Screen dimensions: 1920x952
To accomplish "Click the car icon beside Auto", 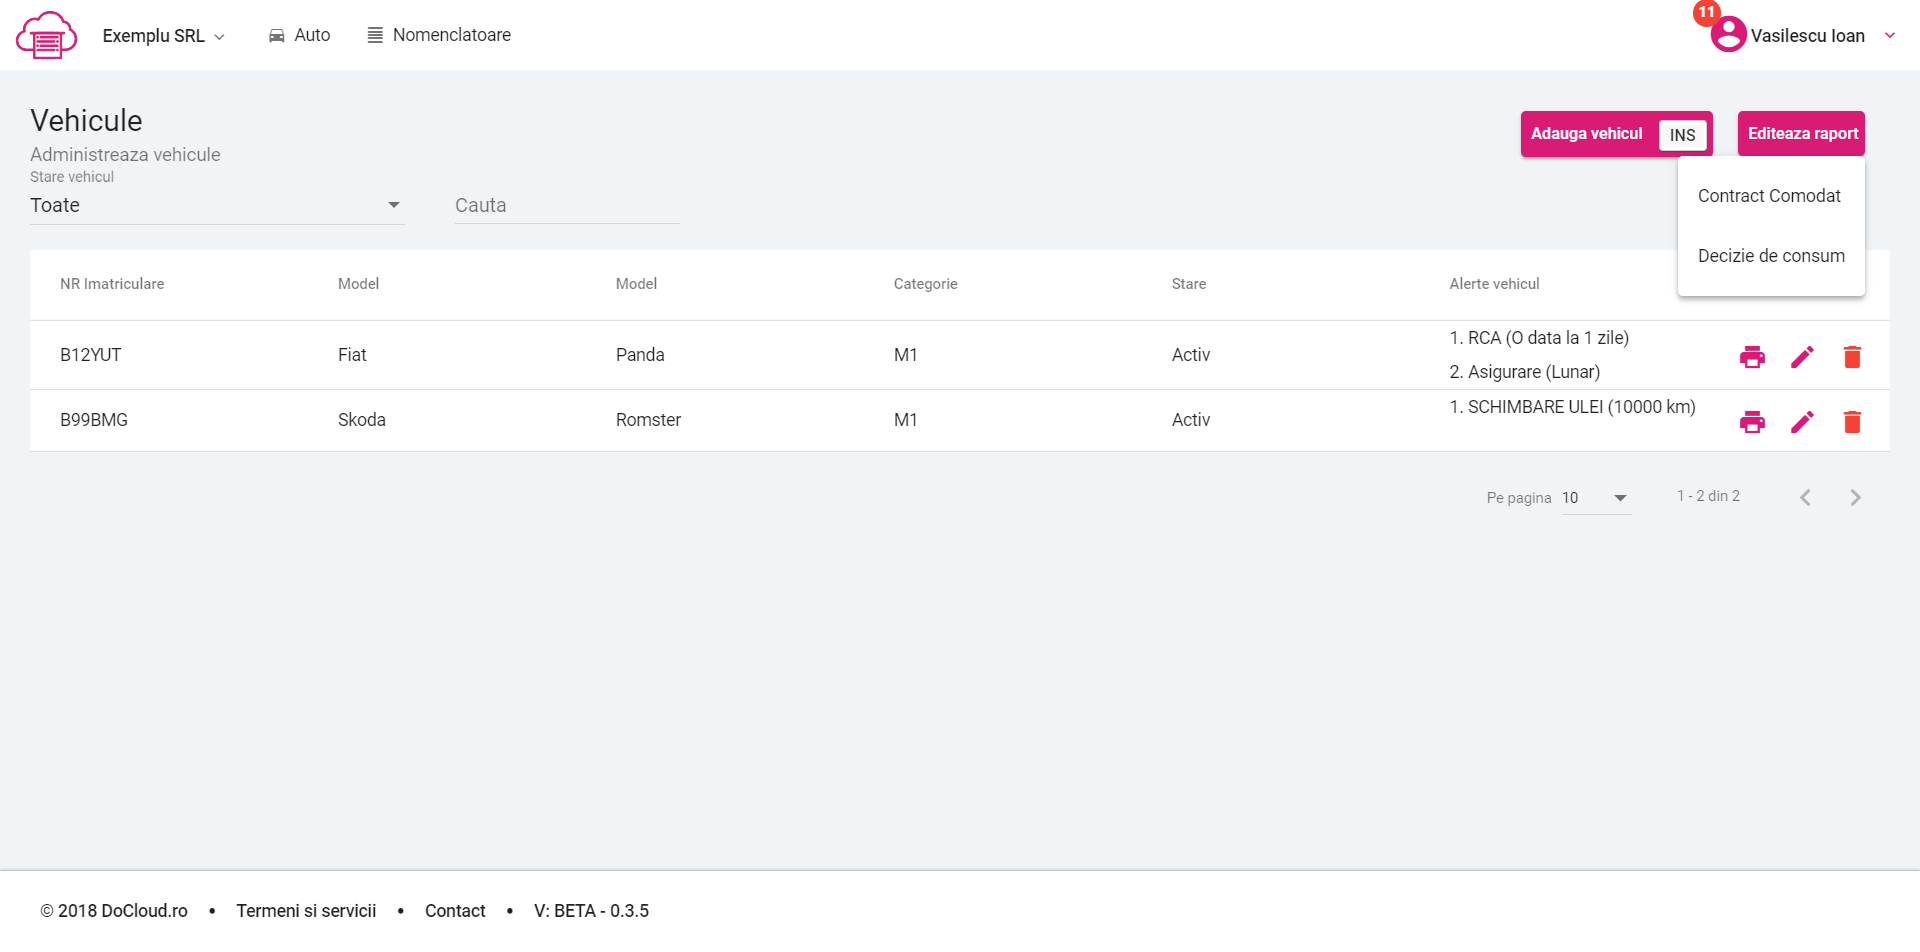I will pos(277,36).
